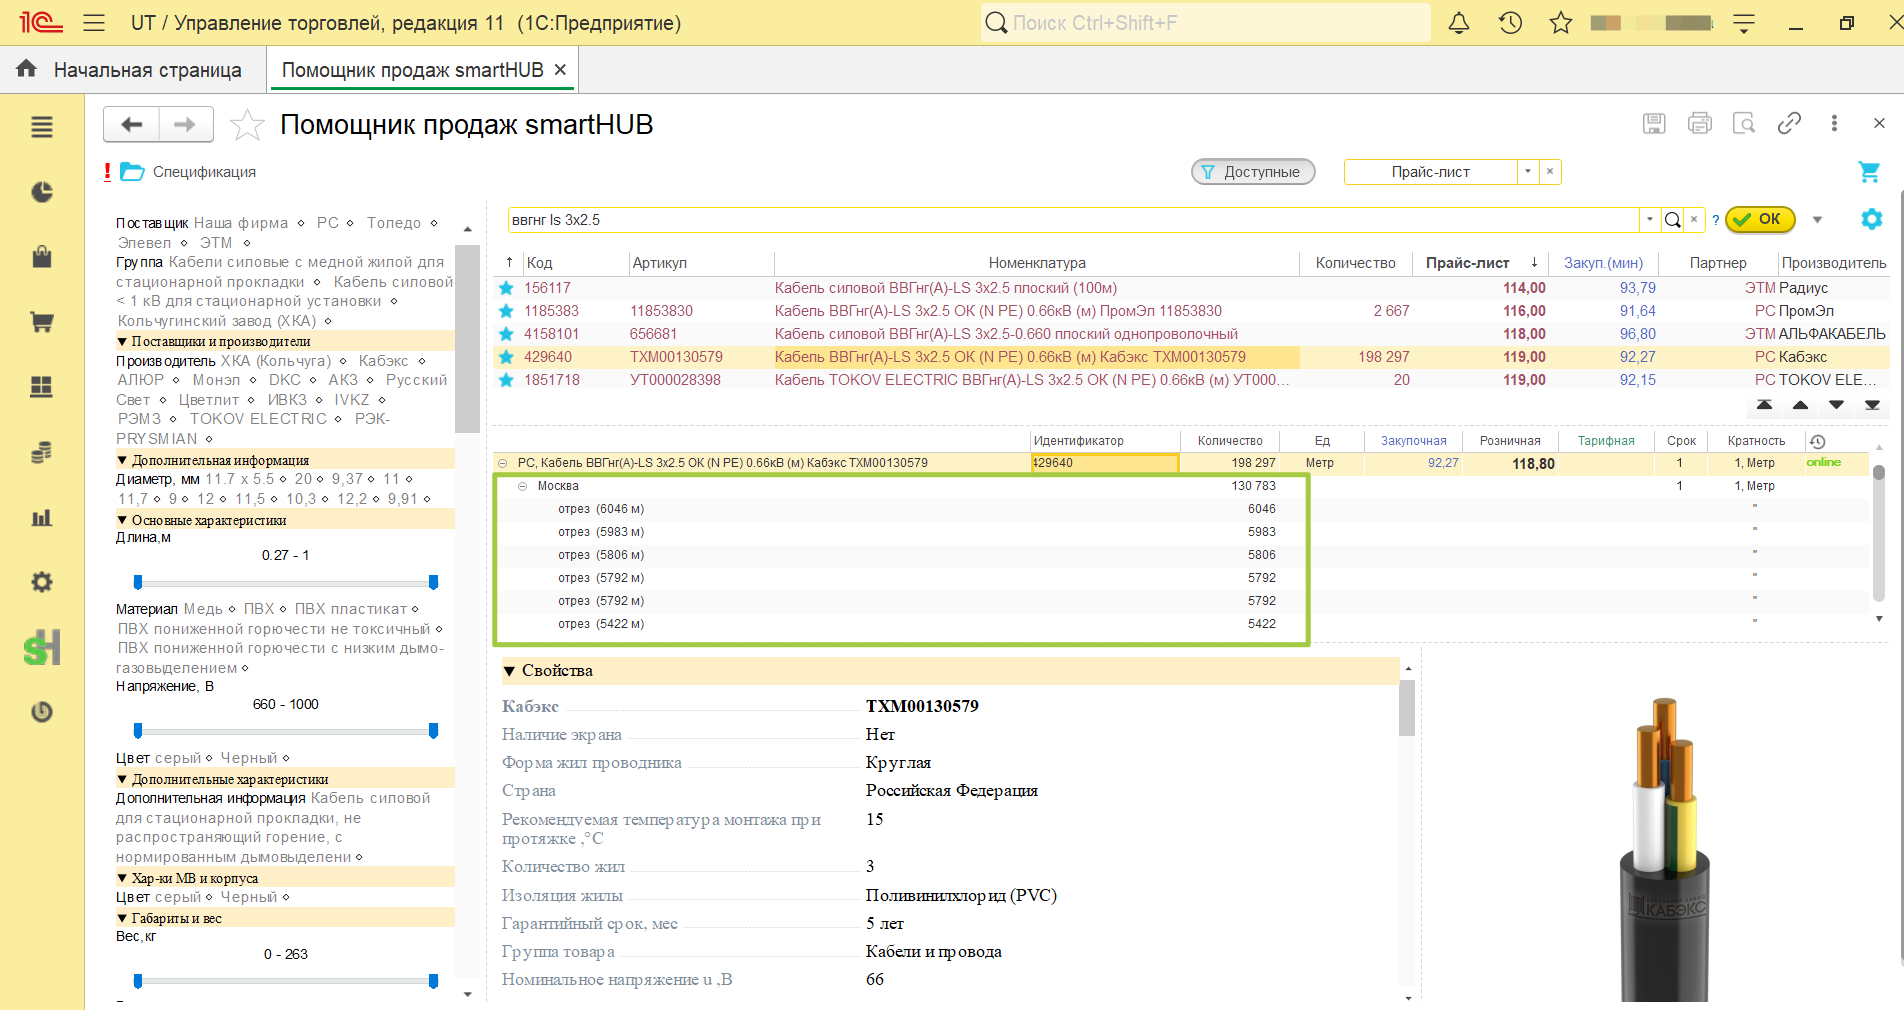Toggle the Доступные filter
1904x1010 pixels.
[x=1253, y=172]
